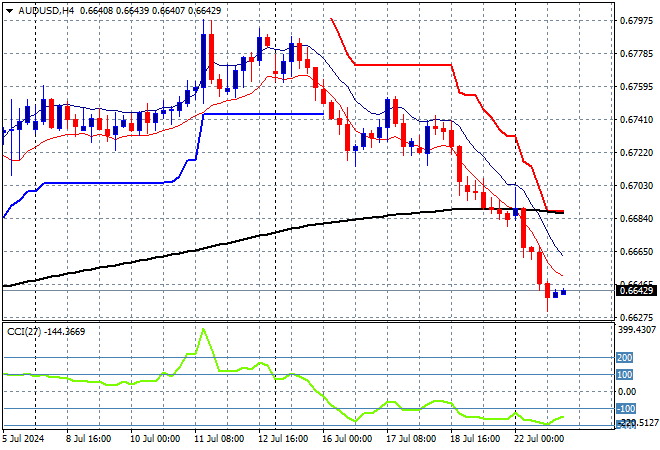Screen dimensions: 660x450
Task: Click the 0.66840 price axis label
Action: coord(638,218)
